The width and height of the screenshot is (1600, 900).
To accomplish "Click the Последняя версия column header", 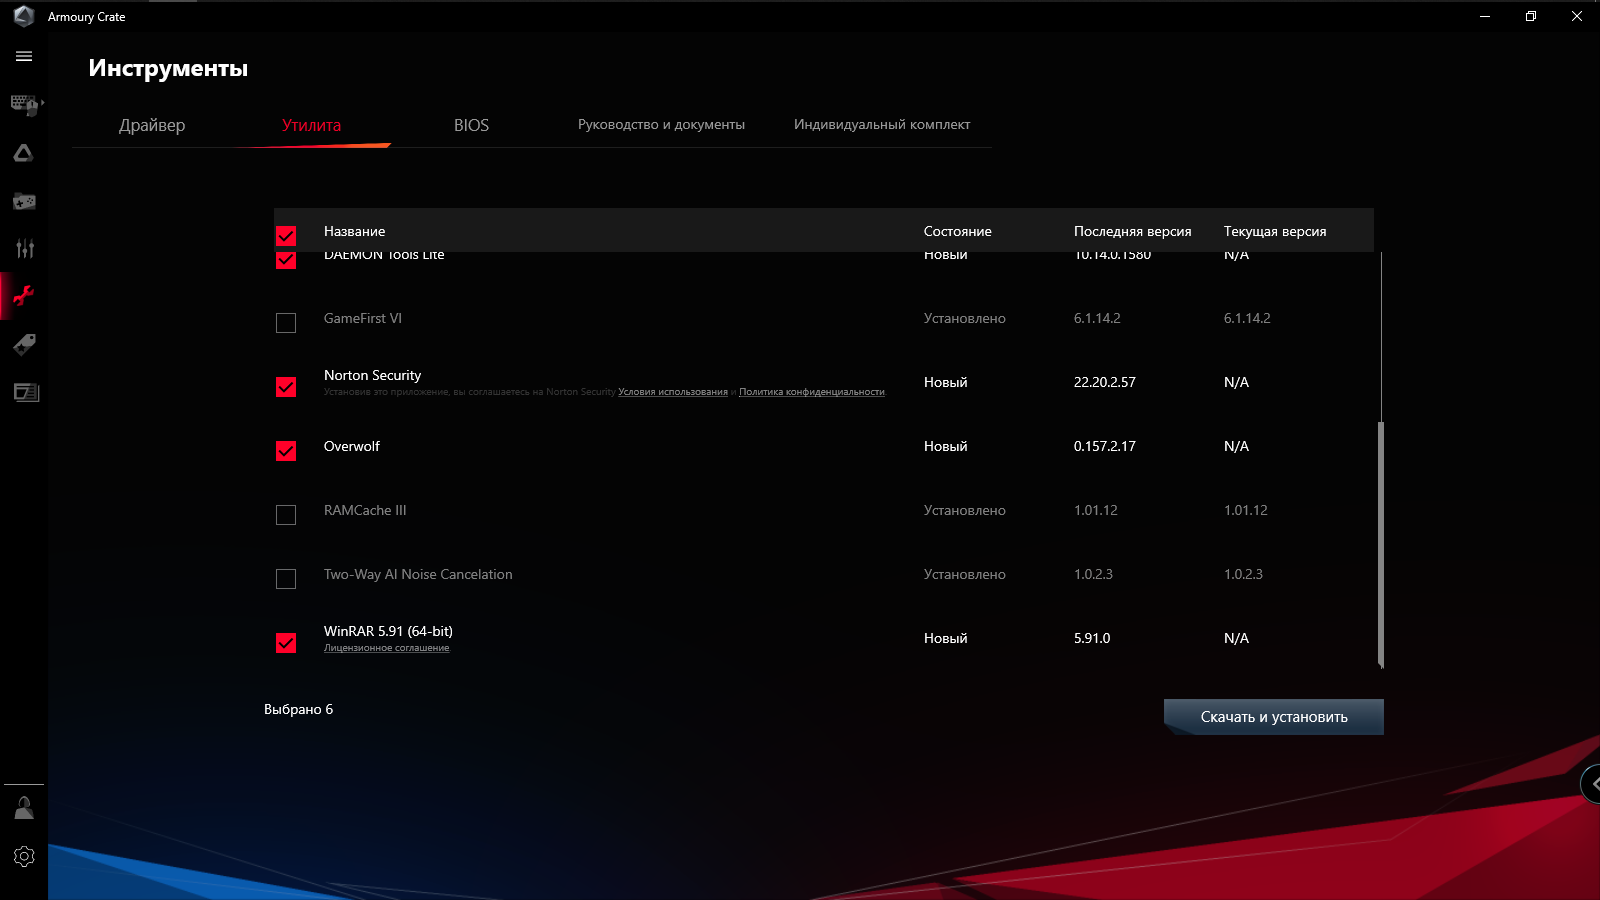I will 1133,231.
